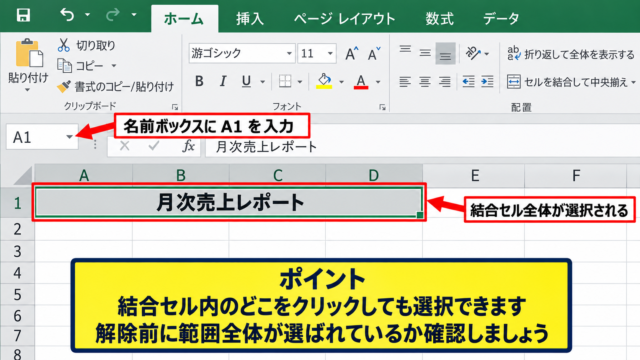
Task: Click the コピー copy button
Action: coord(81,65)
